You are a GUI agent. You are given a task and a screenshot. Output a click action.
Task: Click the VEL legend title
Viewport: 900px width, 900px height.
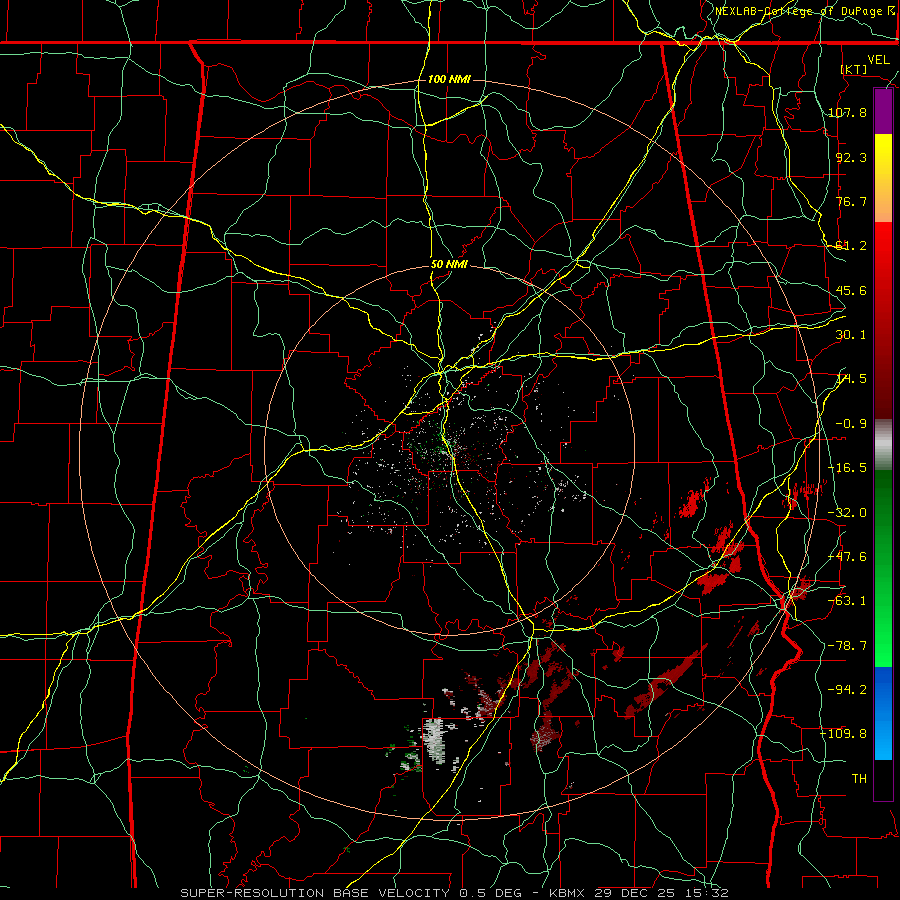(x=879, y=60)
